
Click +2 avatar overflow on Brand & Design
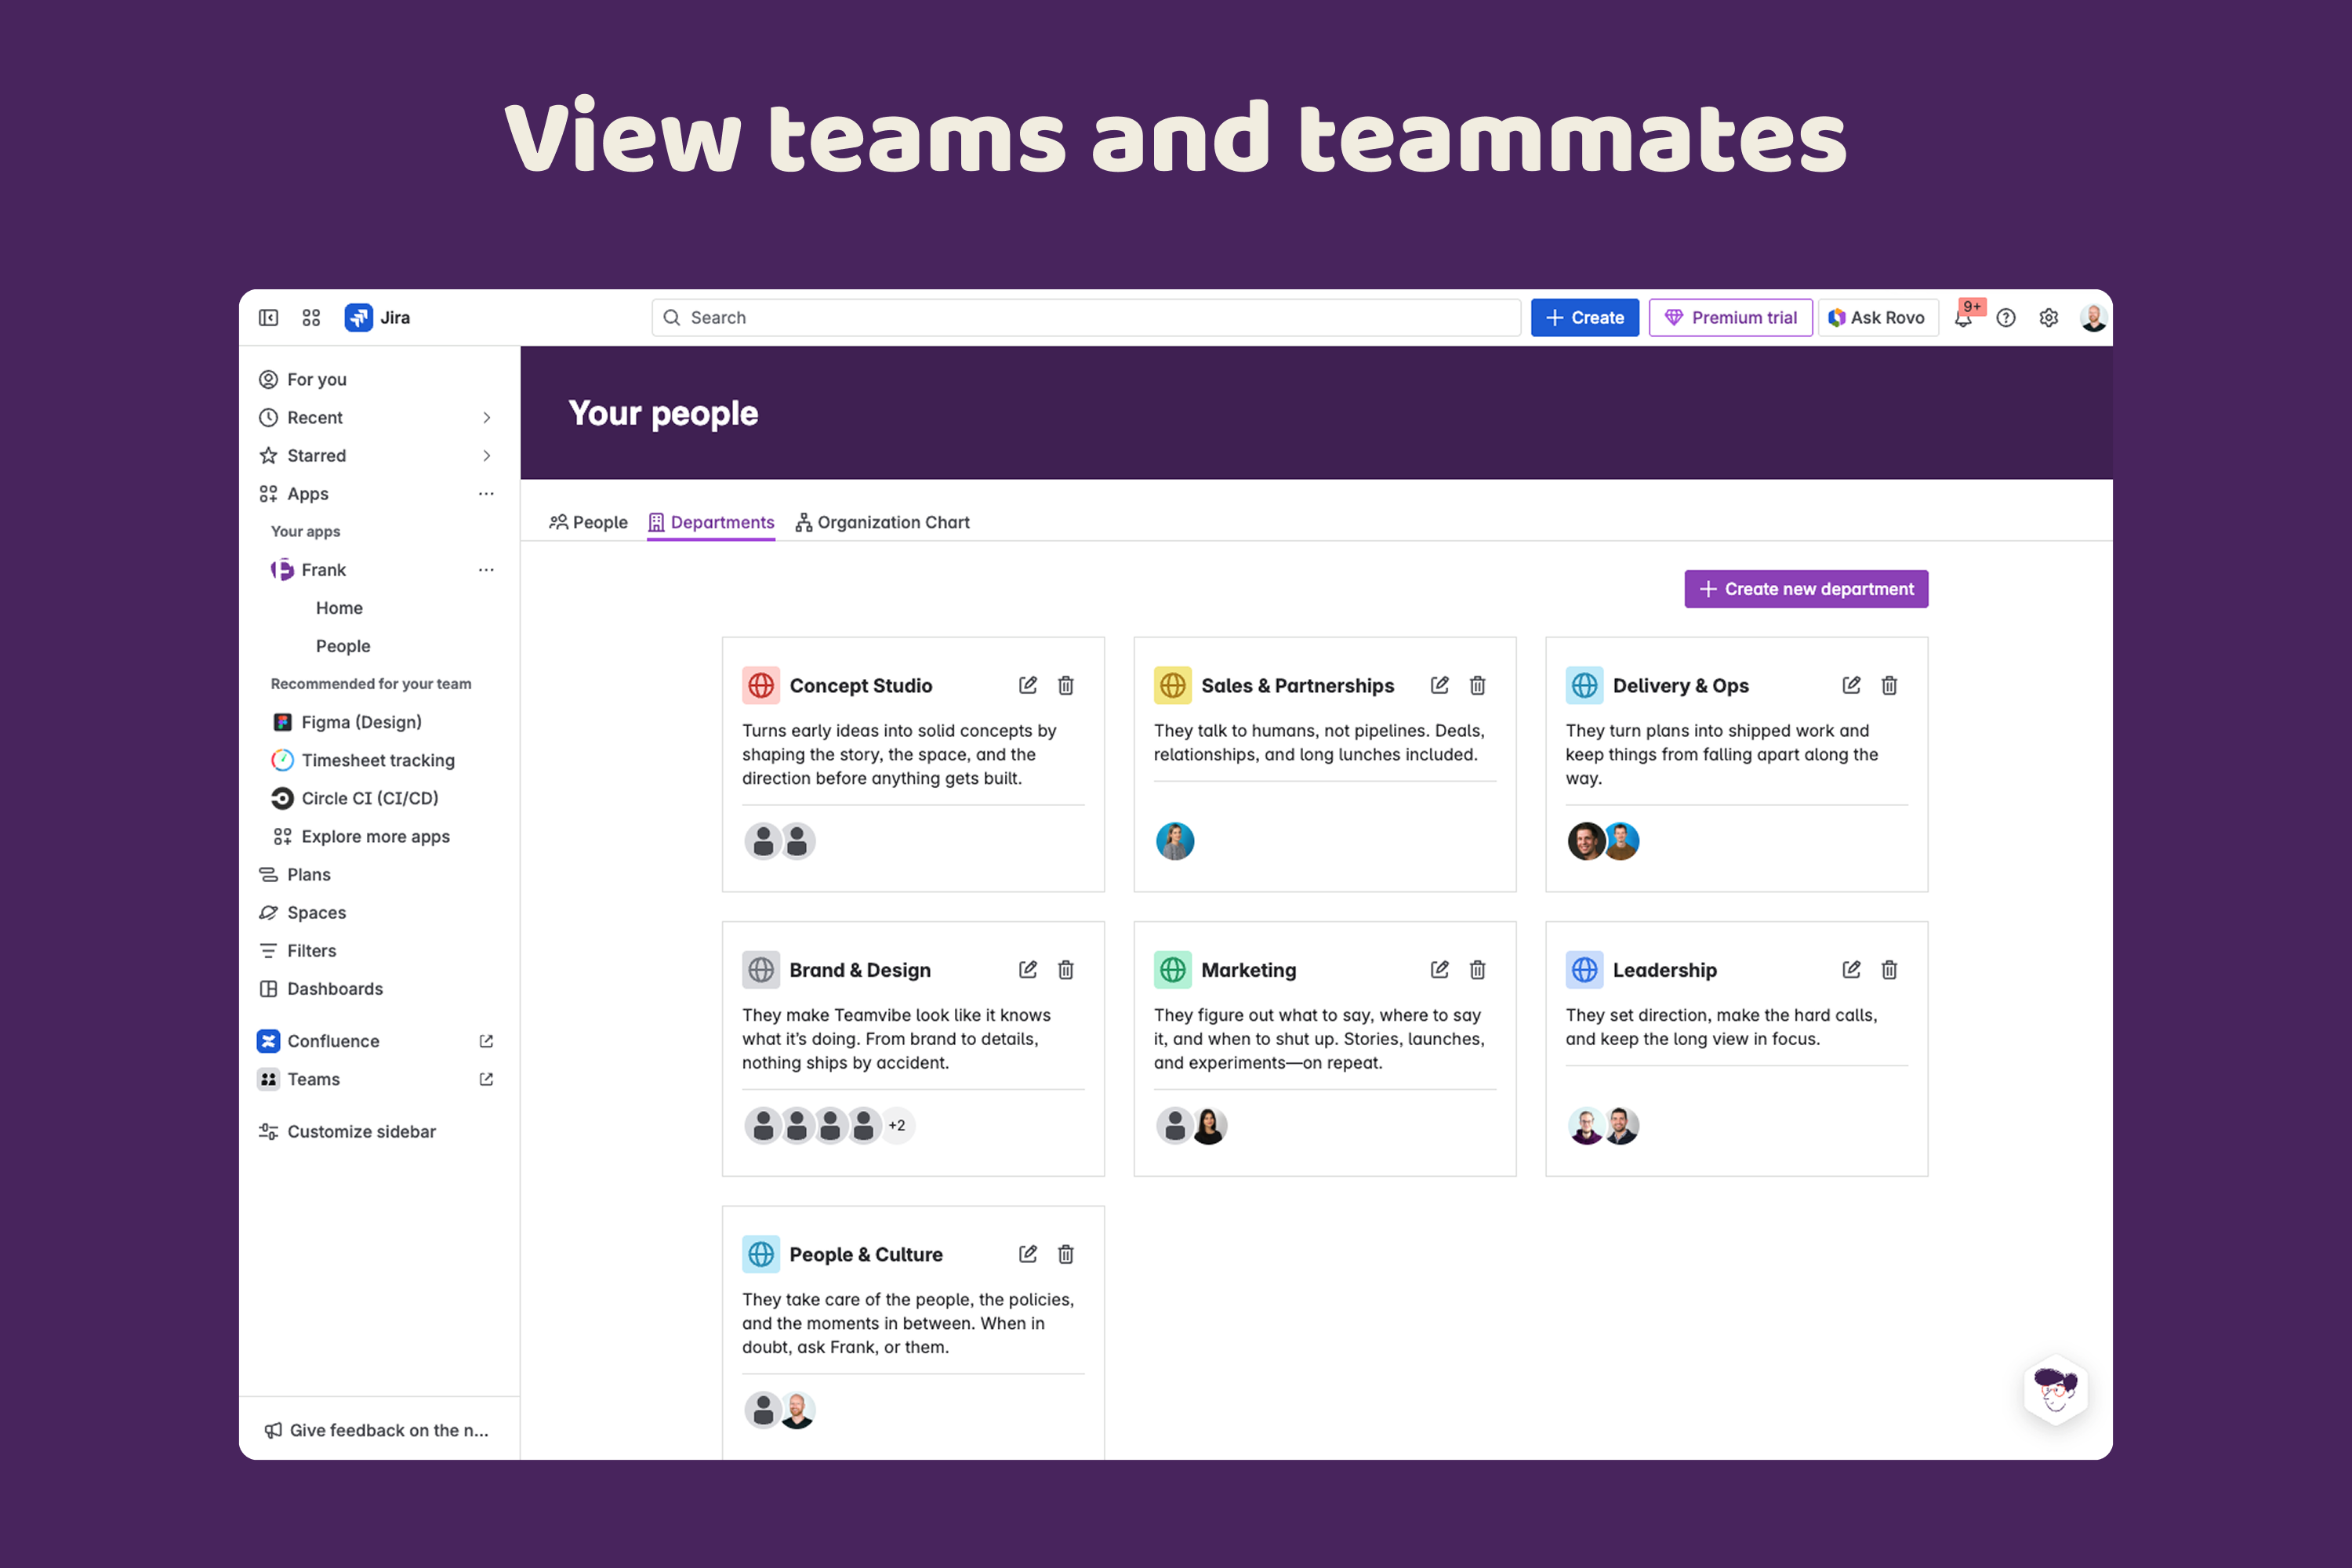(x=897, y=1125)
